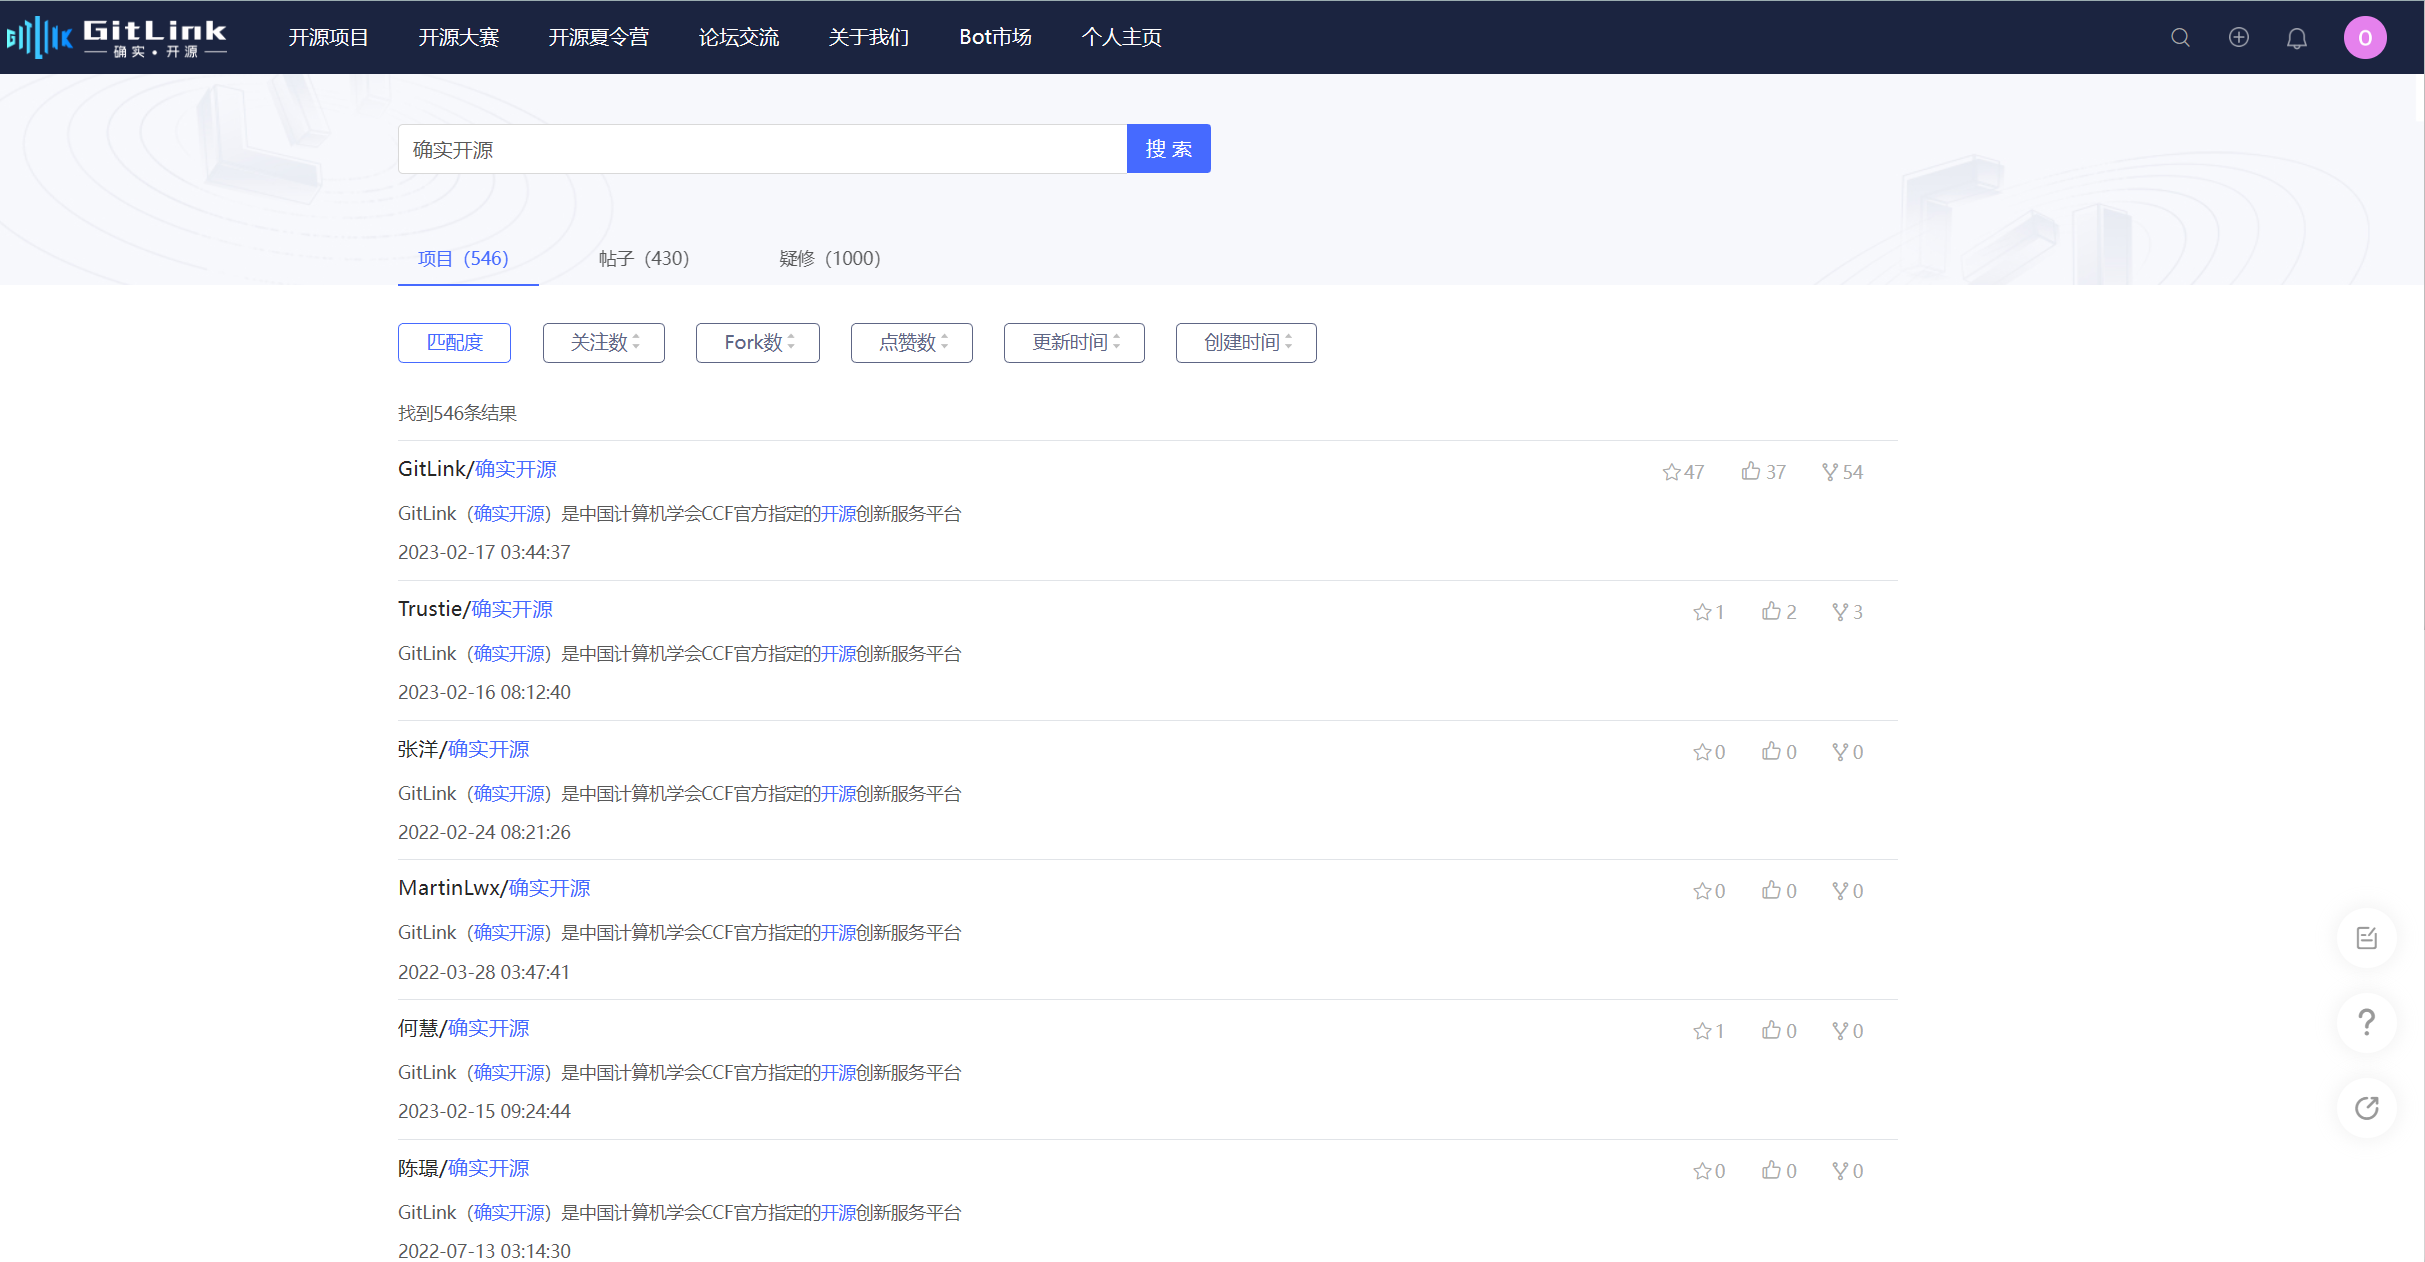Screen dimensions: 2425x1262
Task: Switch to 疑修 (1000) tab
Action: (x=830, y=259)
